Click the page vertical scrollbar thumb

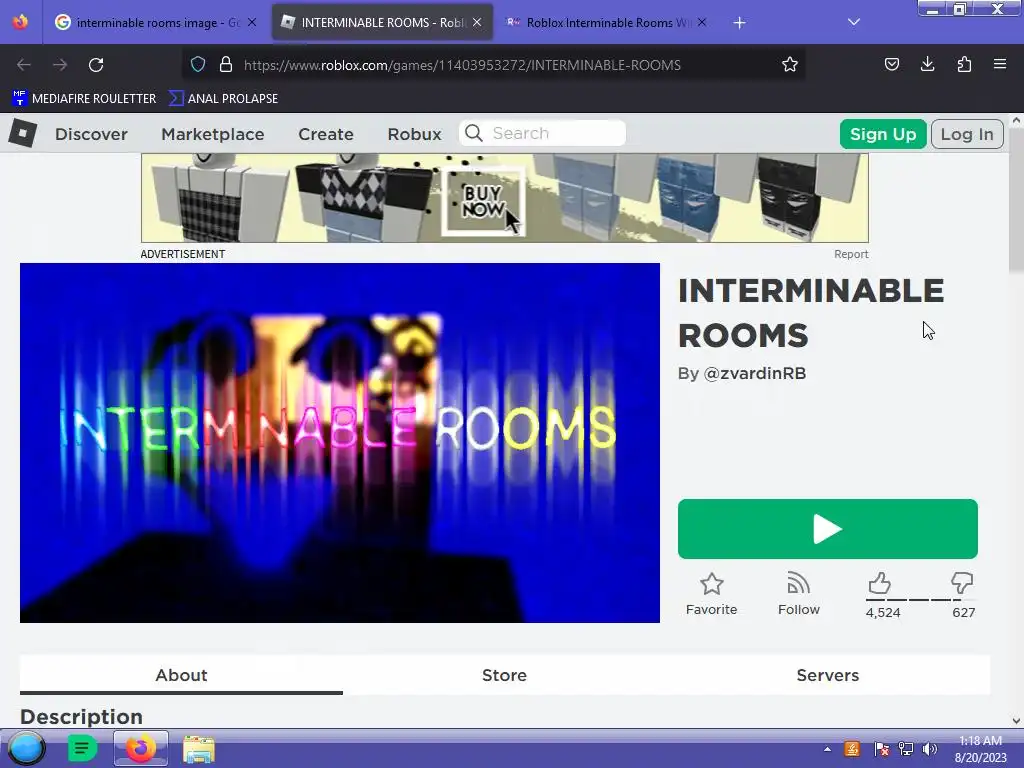point(1016,200)
